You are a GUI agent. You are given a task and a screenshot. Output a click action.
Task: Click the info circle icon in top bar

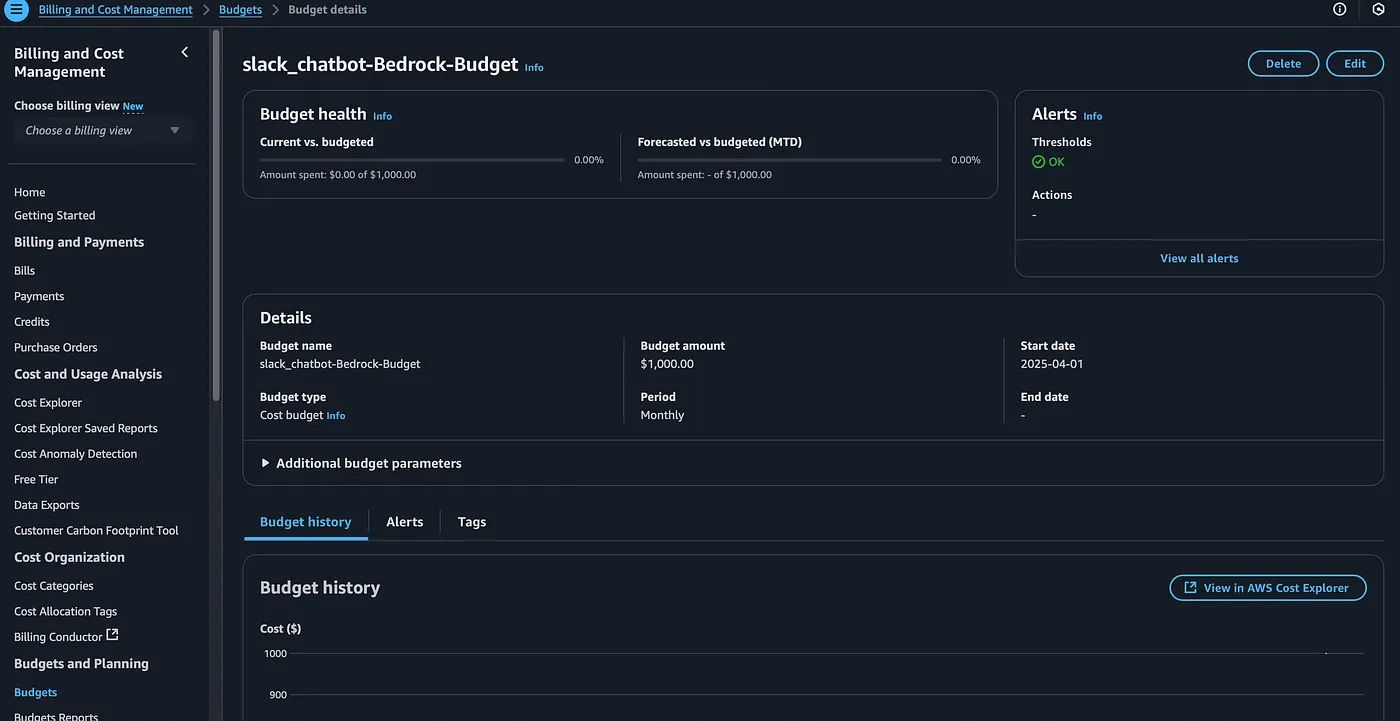pyautogui.click(x=1340, y=9)
